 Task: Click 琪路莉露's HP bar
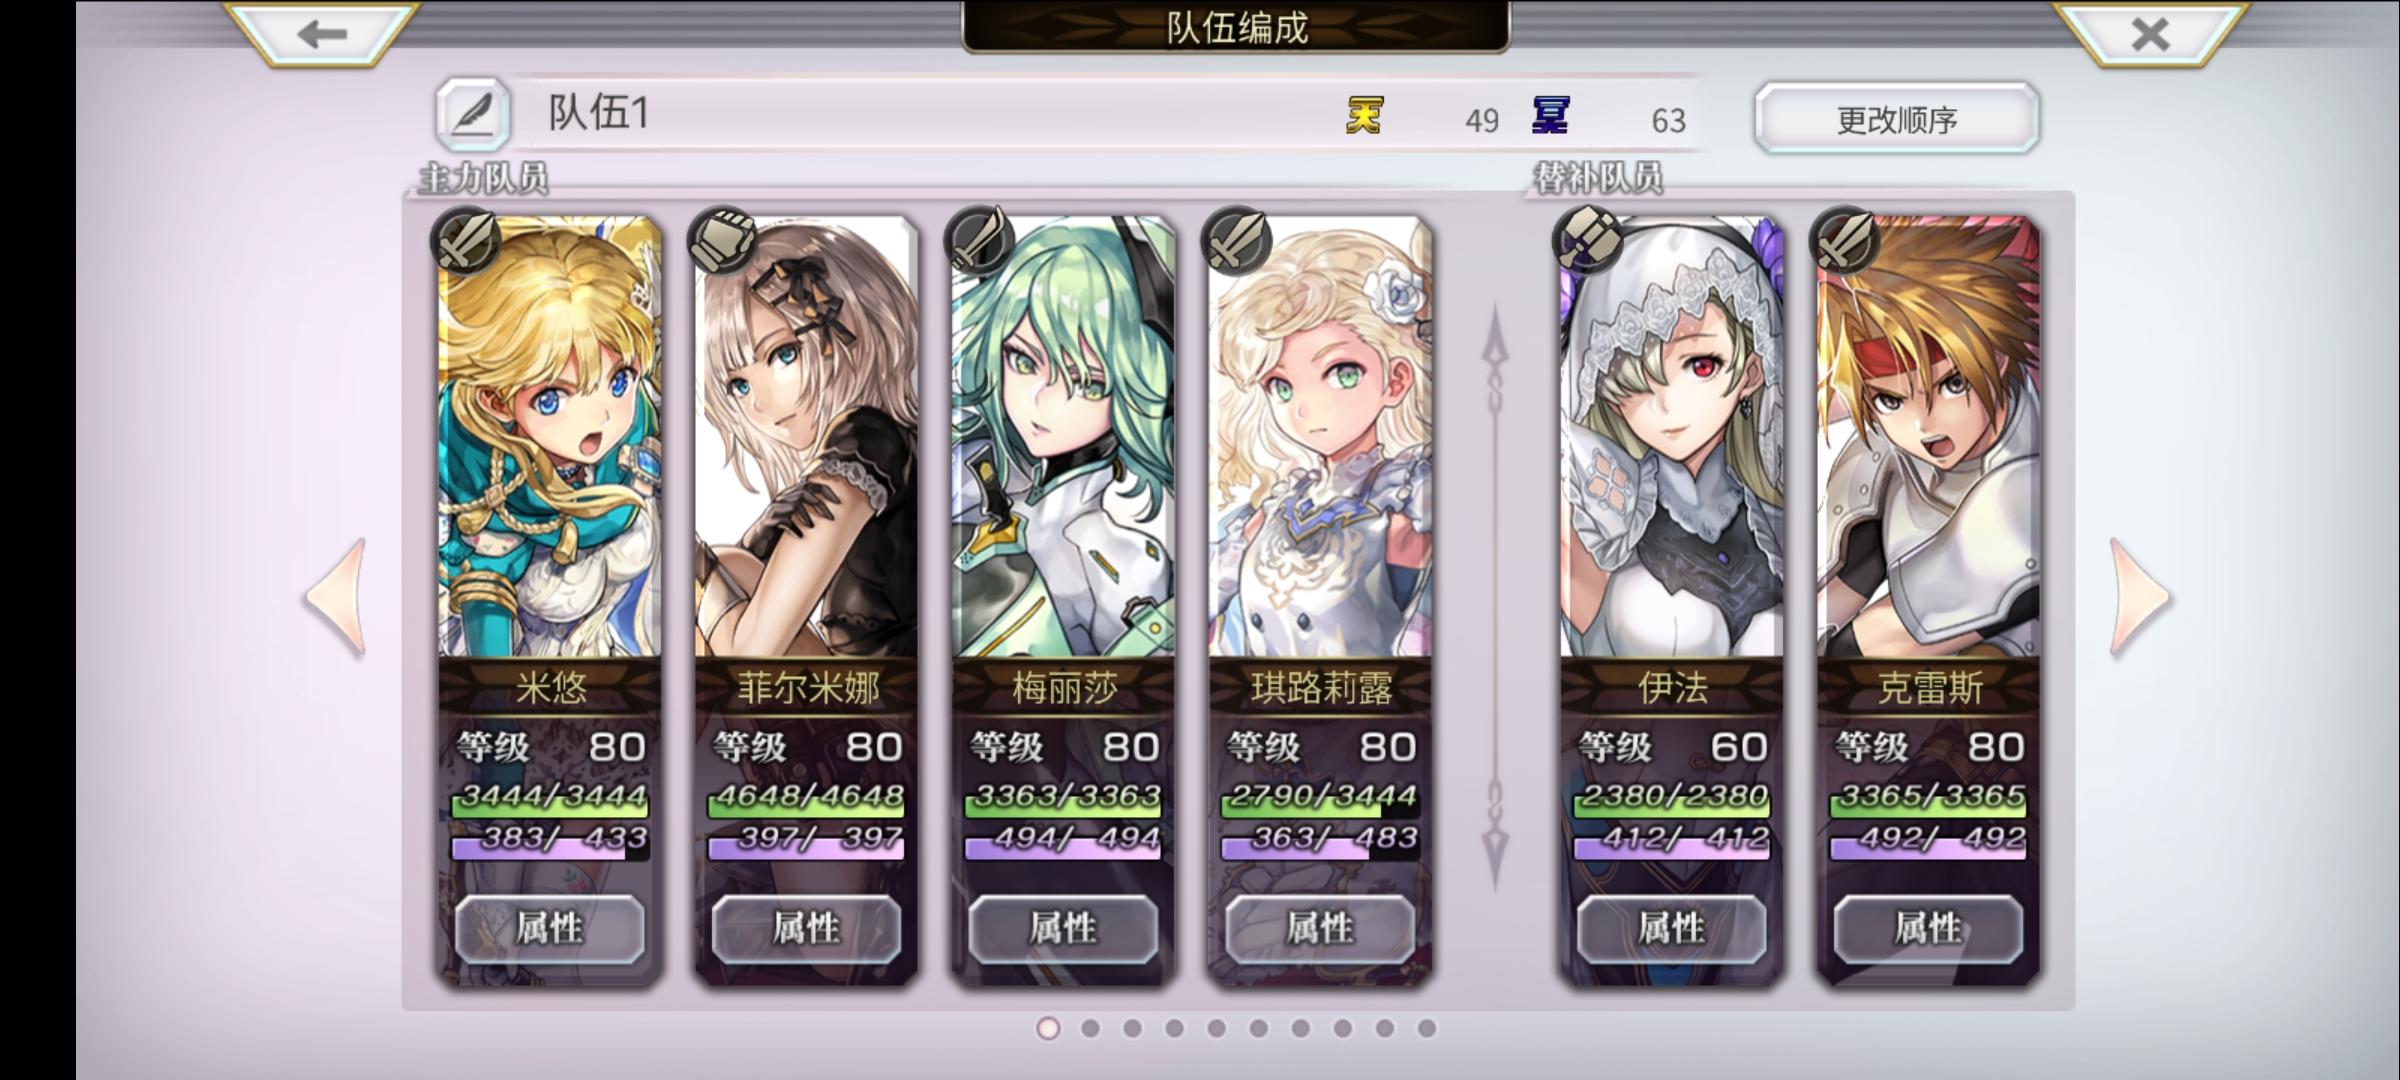(1320, 799)
